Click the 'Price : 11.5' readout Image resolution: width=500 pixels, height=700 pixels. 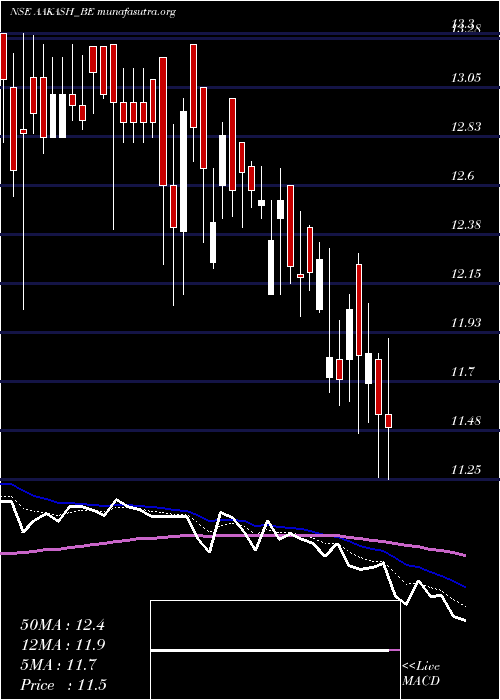tap(63, 685)
